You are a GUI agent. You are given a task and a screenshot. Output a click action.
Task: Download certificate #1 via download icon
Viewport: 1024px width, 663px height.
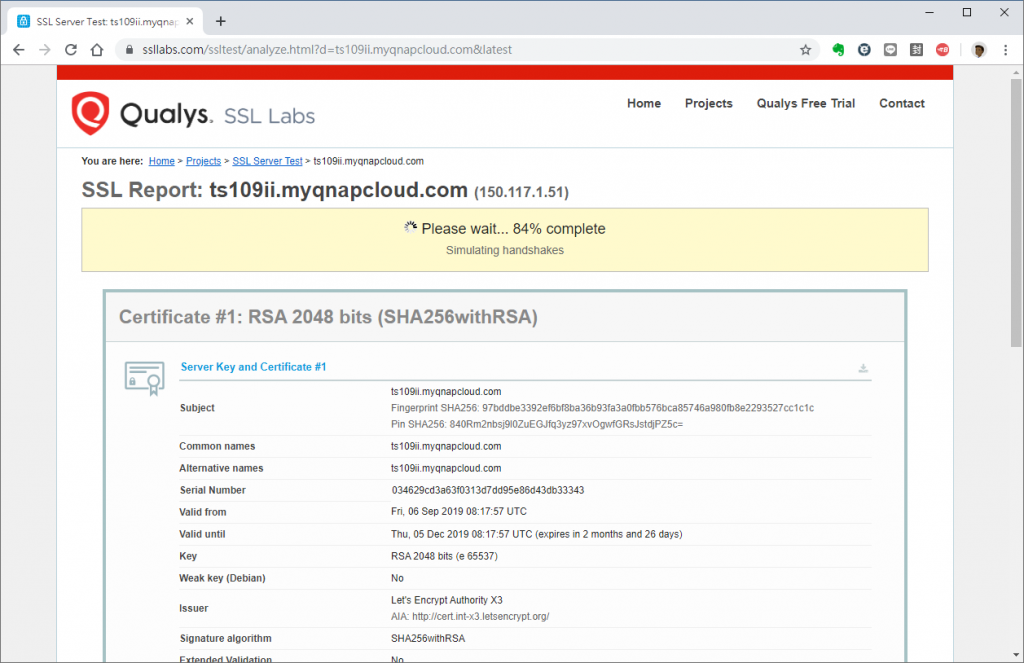pyautogui.click(x=863, y=368)
